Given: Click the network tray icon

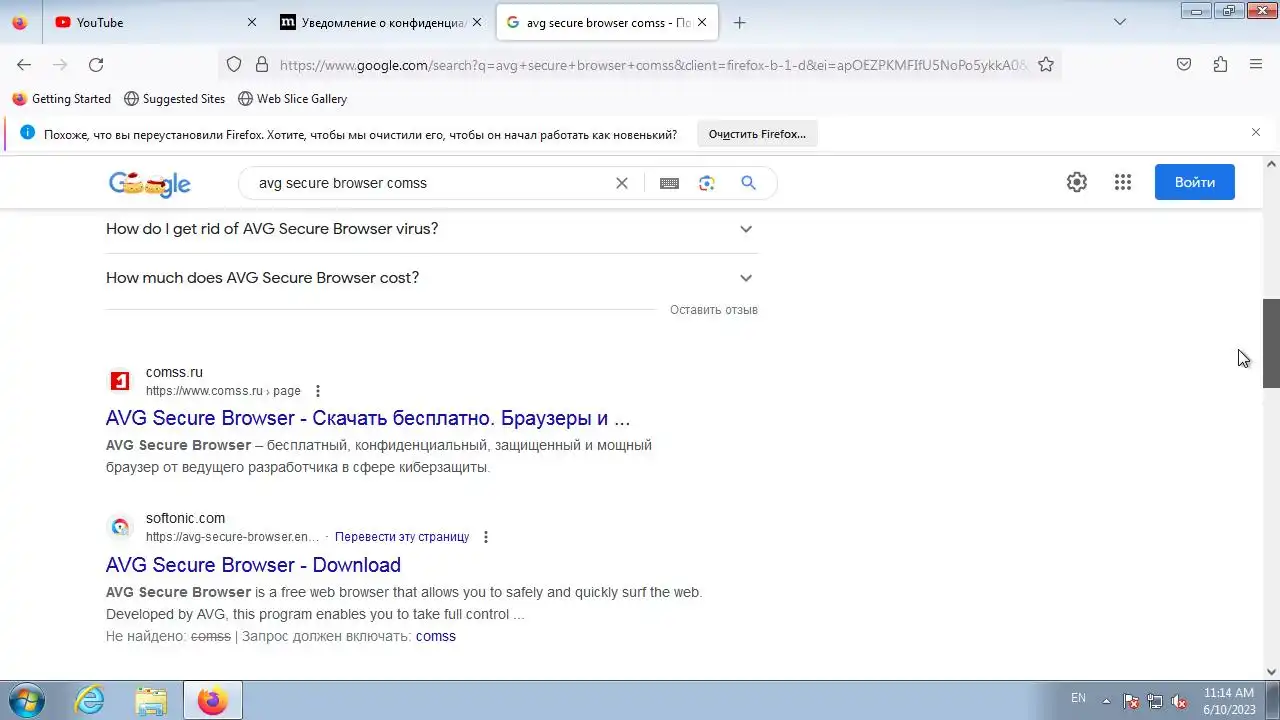Looking at the screenshot, I should click(1155, 701).
